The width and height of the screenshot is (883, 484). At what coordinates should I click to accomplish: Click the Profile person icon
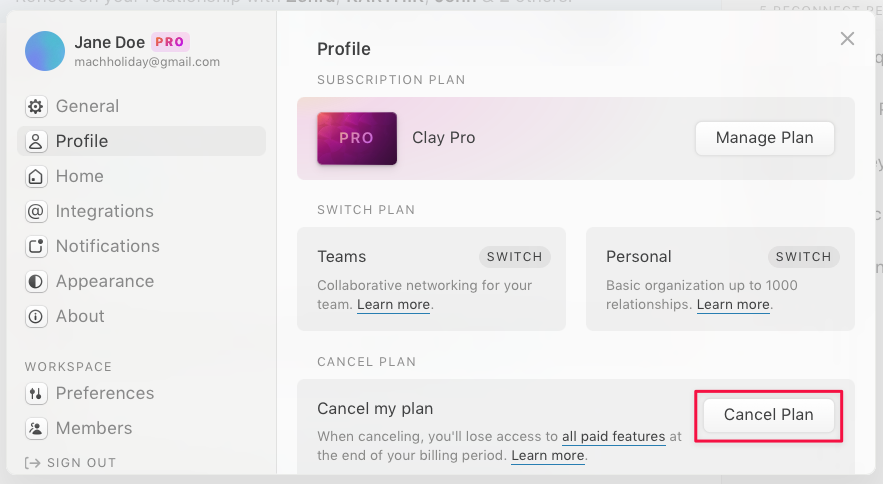(x=36, y=142)
